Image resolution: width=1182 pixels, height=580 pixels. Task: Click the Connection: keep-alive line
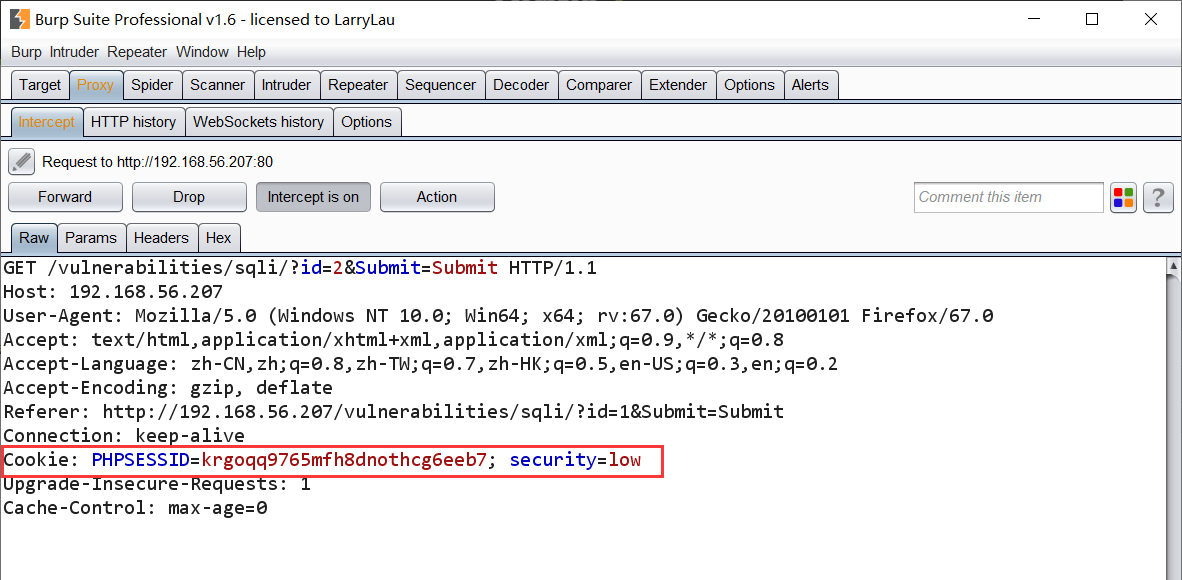click(124, 436)
